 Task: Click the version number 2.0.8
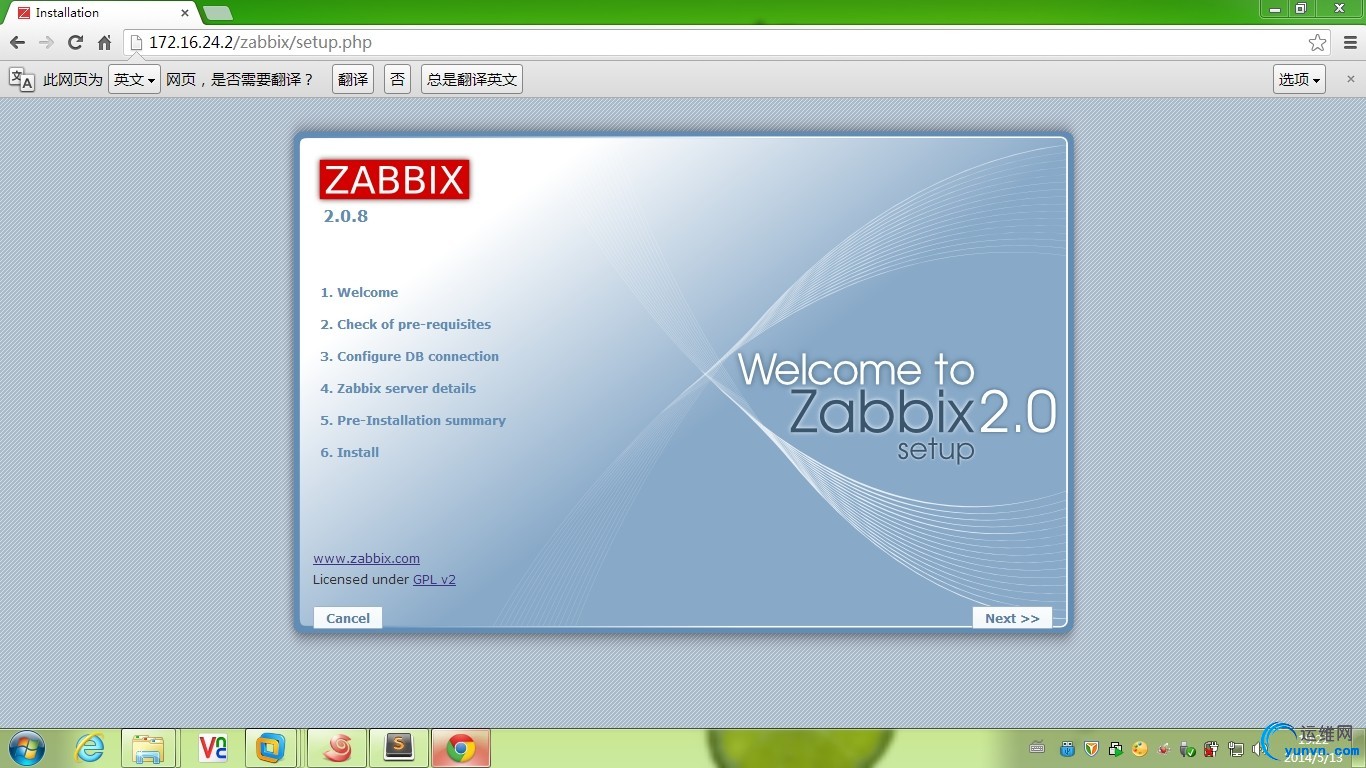[x=346, y=216]
